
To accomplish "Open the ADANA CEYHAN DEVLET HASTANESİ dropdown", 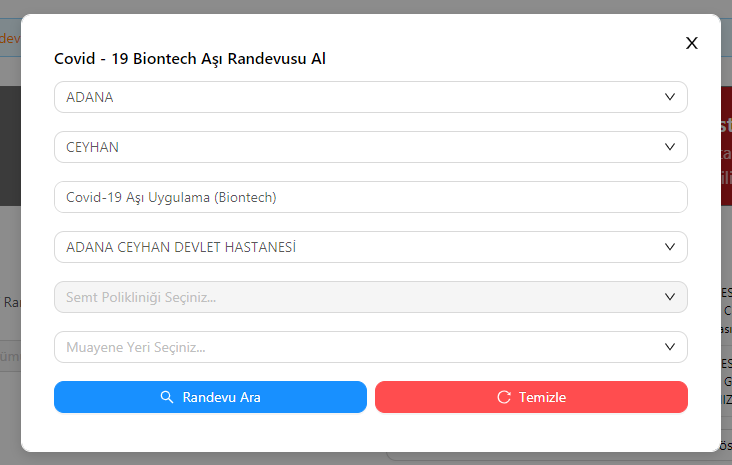I will pos(370,247).
